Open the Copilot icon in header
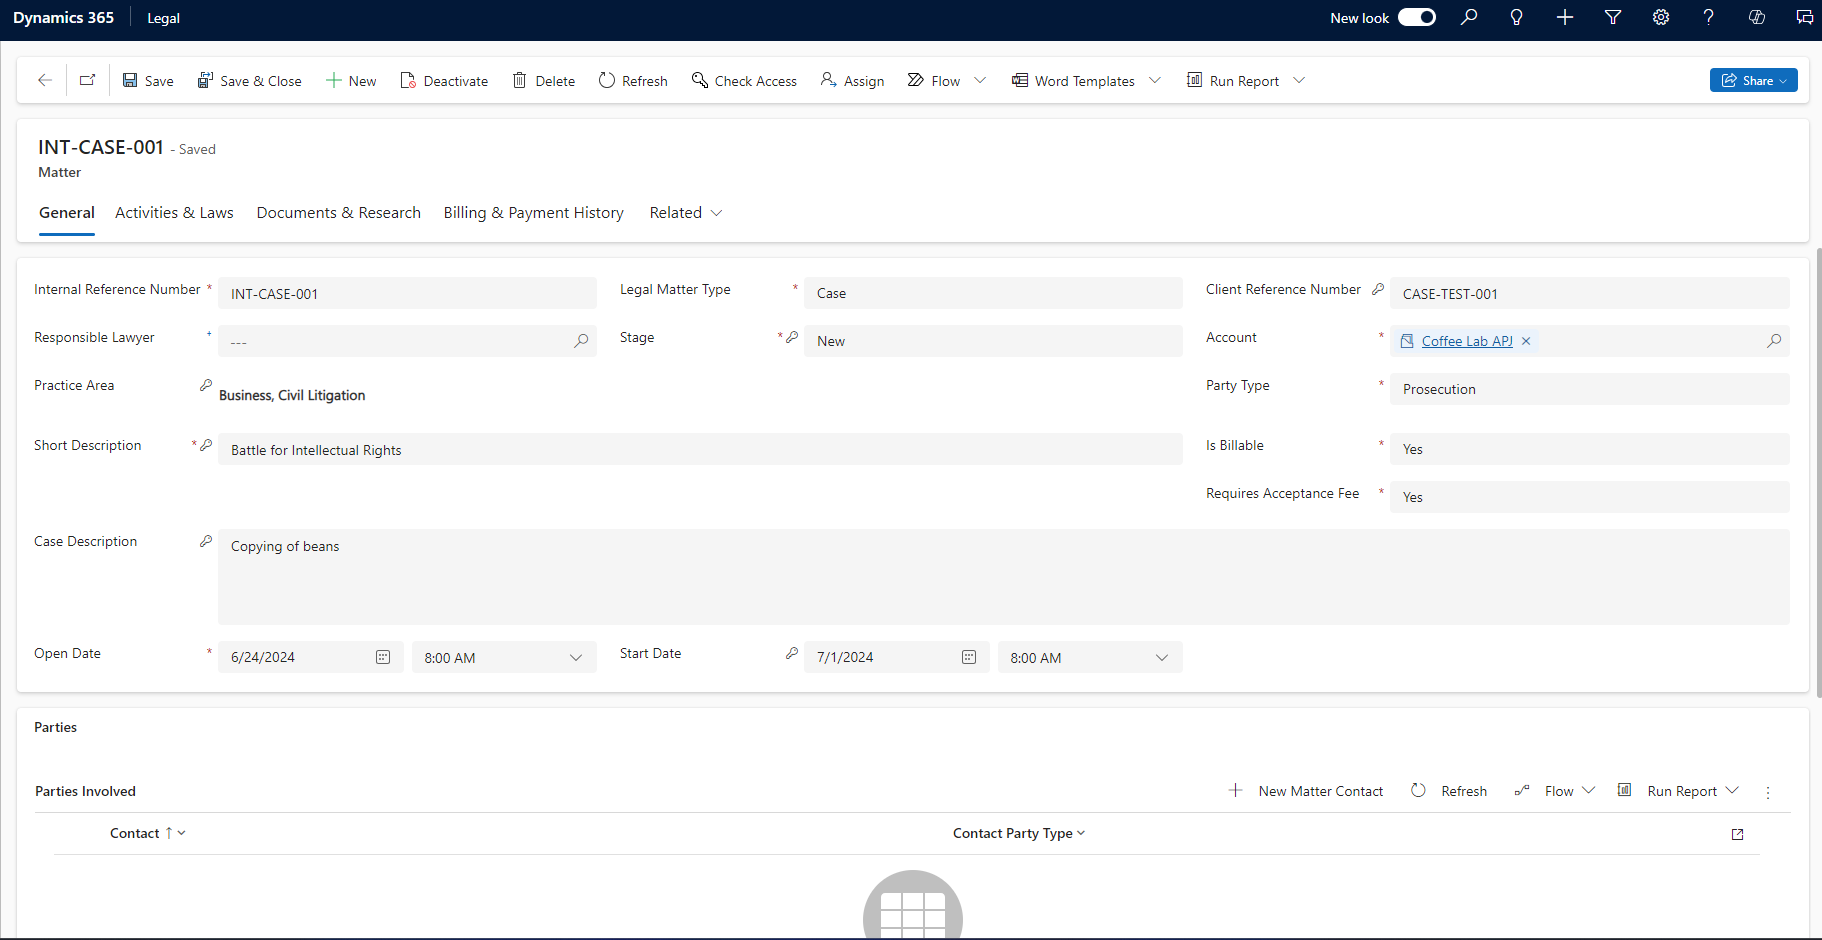This screenshot has width=1822, height=940. coord(1757,17)
